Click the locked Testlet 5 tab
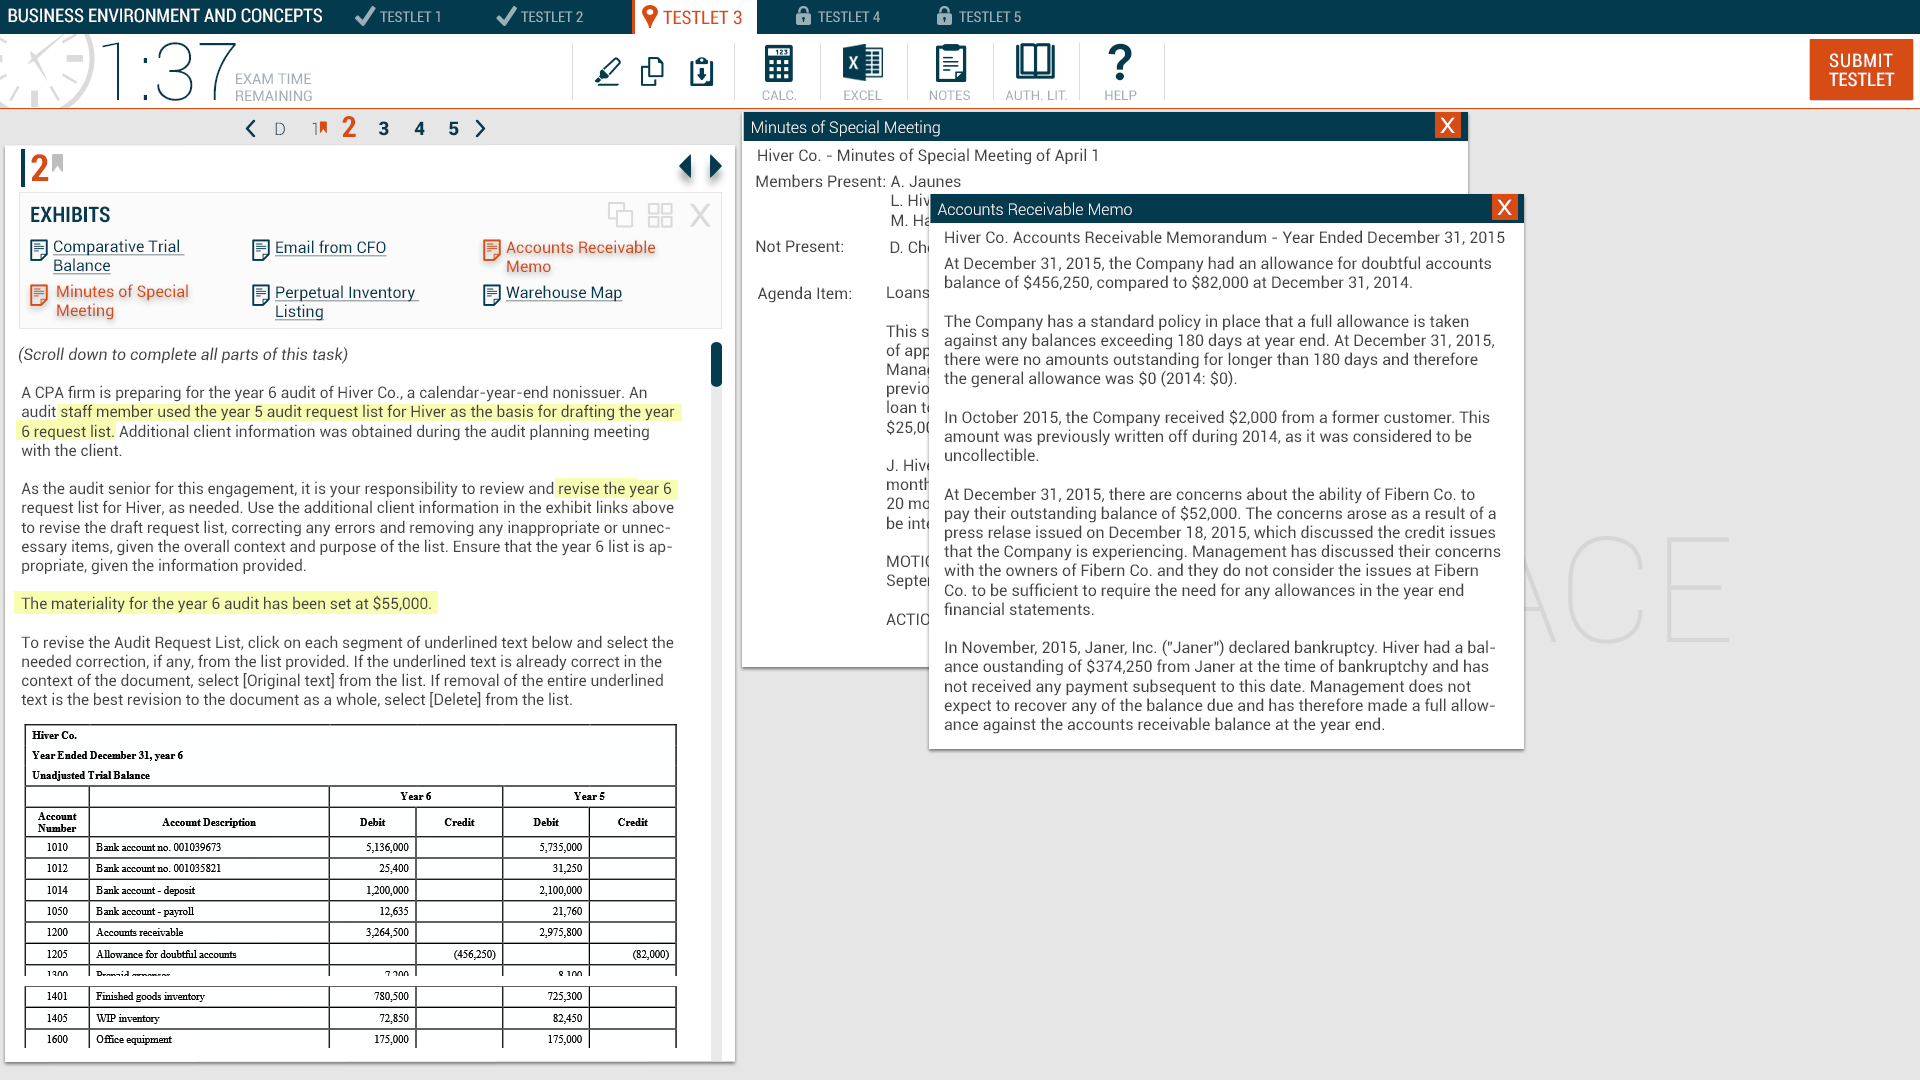This screenshot has width=1920, height=1080. pos(979,17)
